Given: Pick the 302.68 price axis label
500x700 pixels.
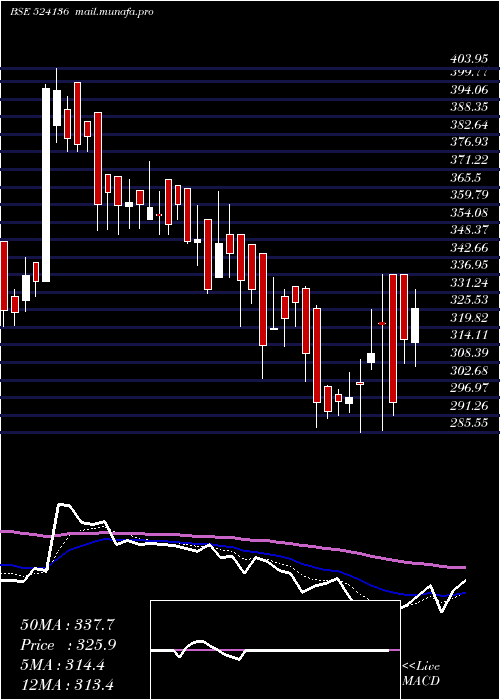Looking at the screenshot, I should point(468,370).
